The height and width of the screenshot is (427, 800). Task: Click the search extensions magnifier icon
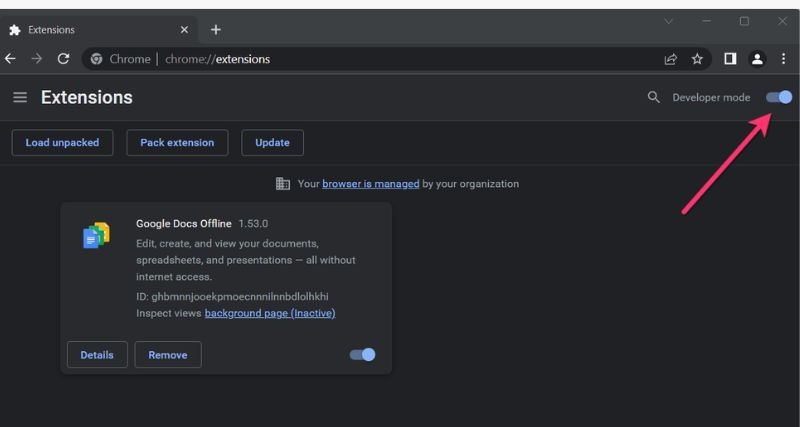[x=654, y=98]
